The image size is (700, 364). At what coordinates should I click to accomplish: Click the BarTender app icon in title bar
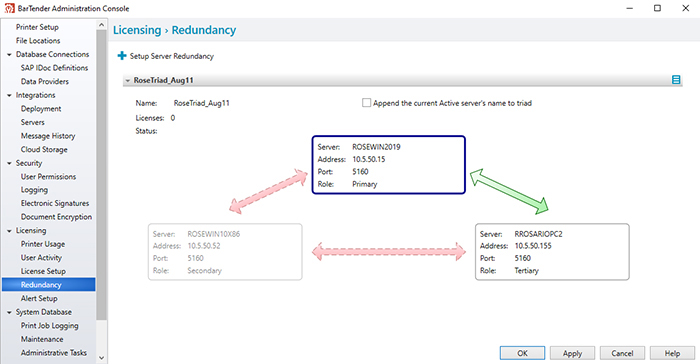point(9,8)
